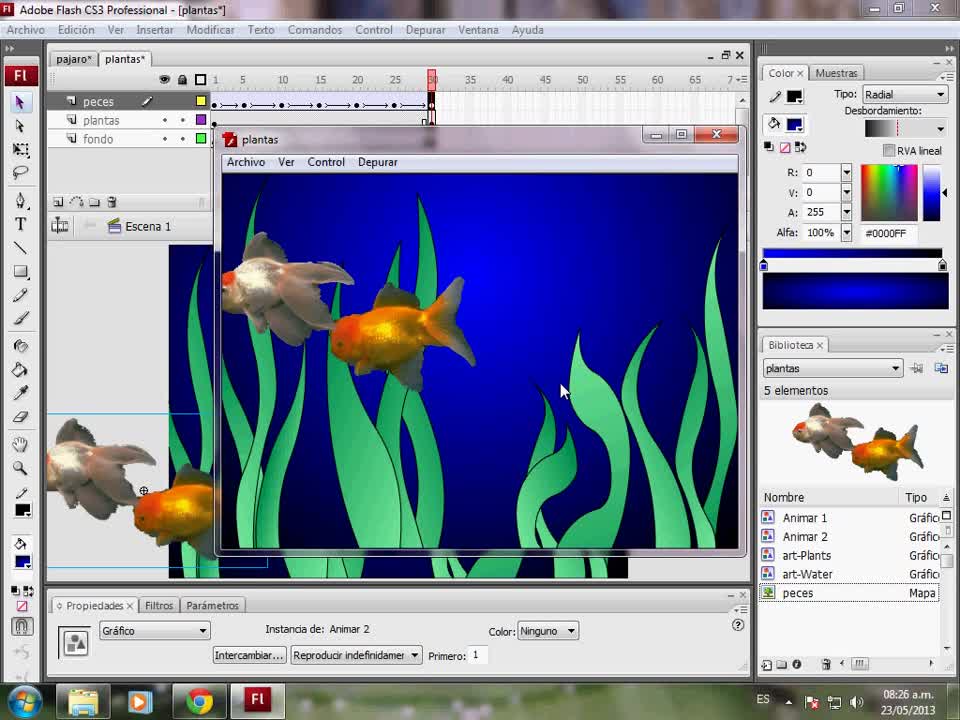The image size is (960, 720).
Task: Select the Pencil tool
Action: tap(20, 295)
